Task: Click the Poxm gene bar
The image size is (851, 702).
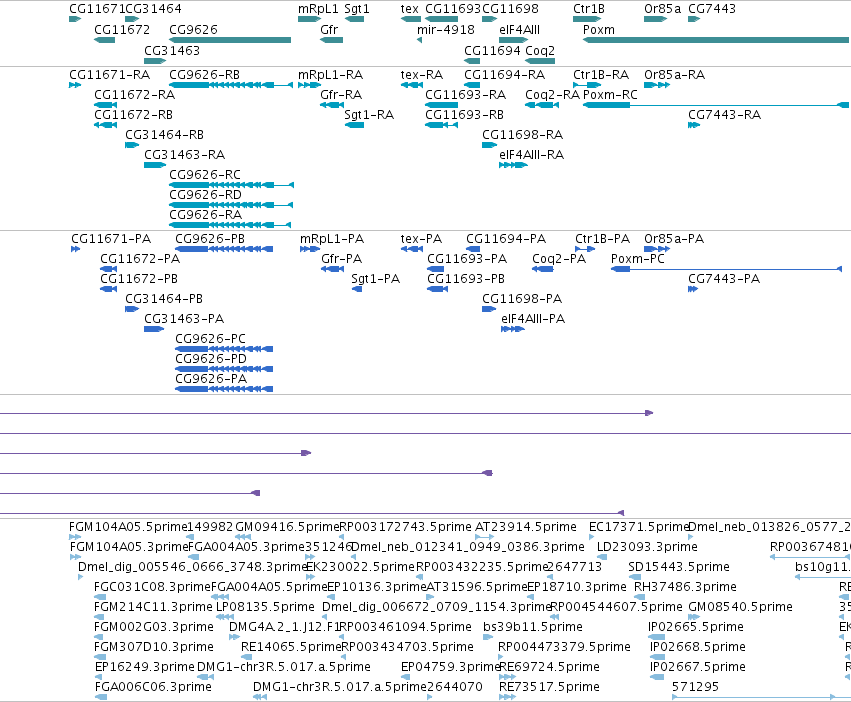Action: click(x=716, y=40)
